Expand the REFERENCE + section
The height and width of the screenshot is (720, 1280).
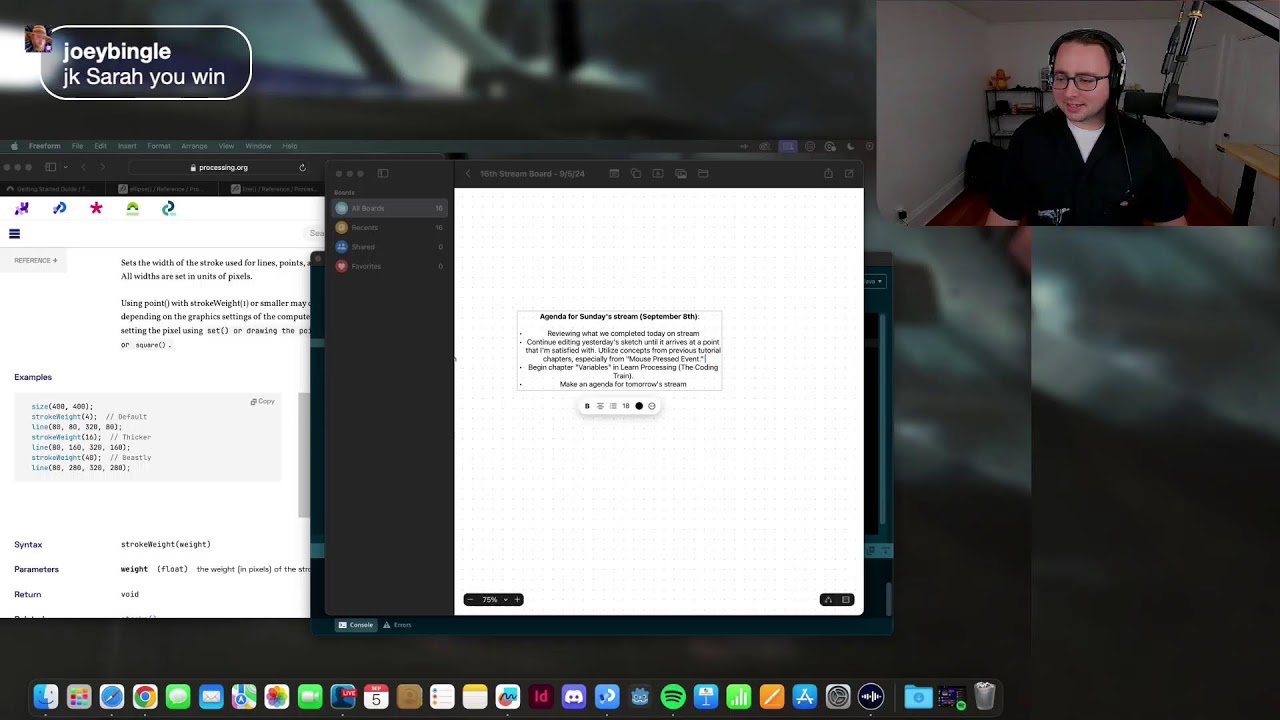click(x=36, y=261)
